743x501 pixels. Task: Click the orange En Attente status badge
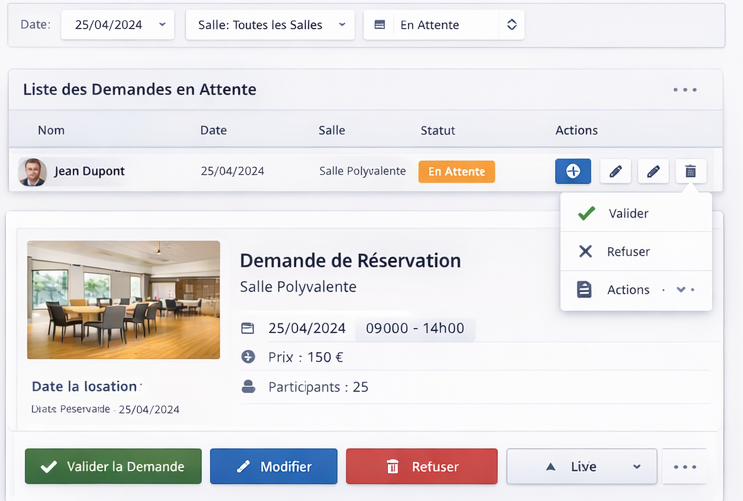coord(457,172)
